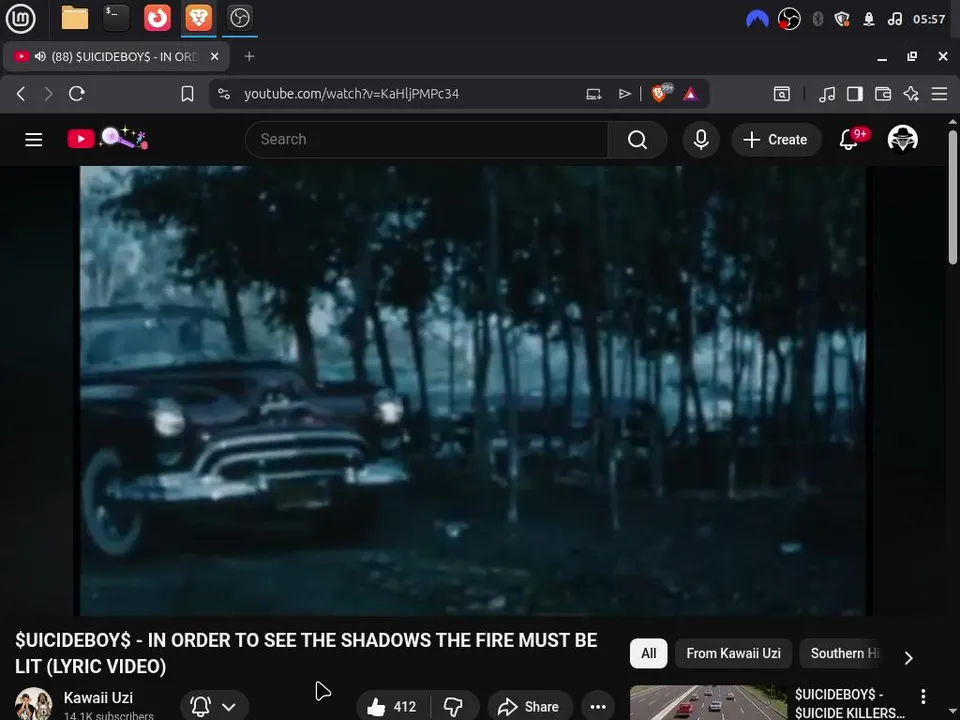This screenshot has height=720, width=960.
Task: Click the 05:57 clock
Action: pos(929,19)
